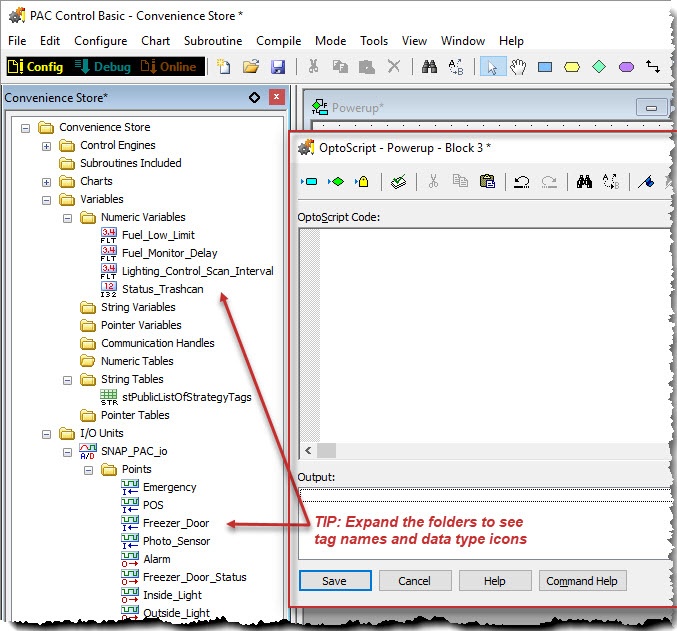This screenshot has height=631, width=677.
Task: Expand the Control Engines folder
Action: (x=46, y=146)
